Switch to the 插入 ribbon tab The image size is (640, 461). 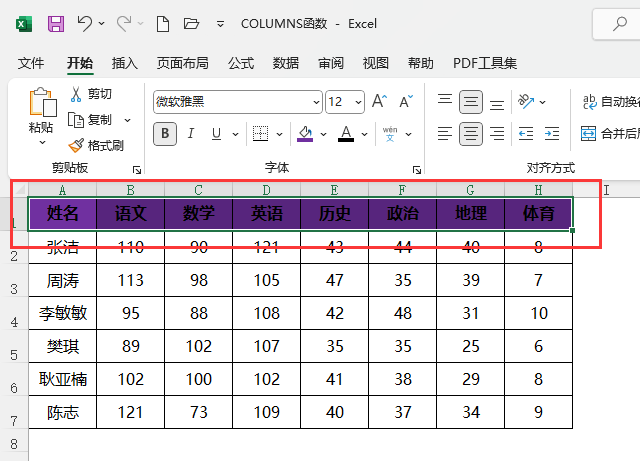125,63
